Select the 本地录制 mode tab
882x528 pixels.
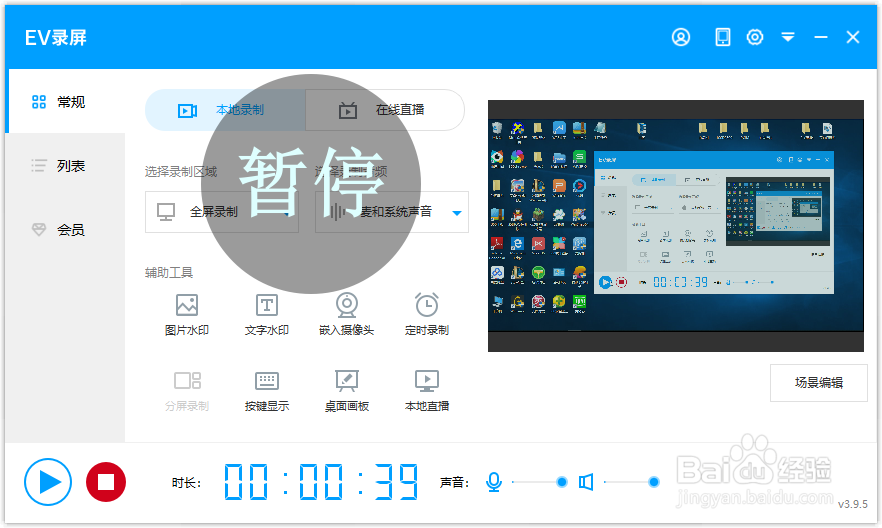(225, 110)
